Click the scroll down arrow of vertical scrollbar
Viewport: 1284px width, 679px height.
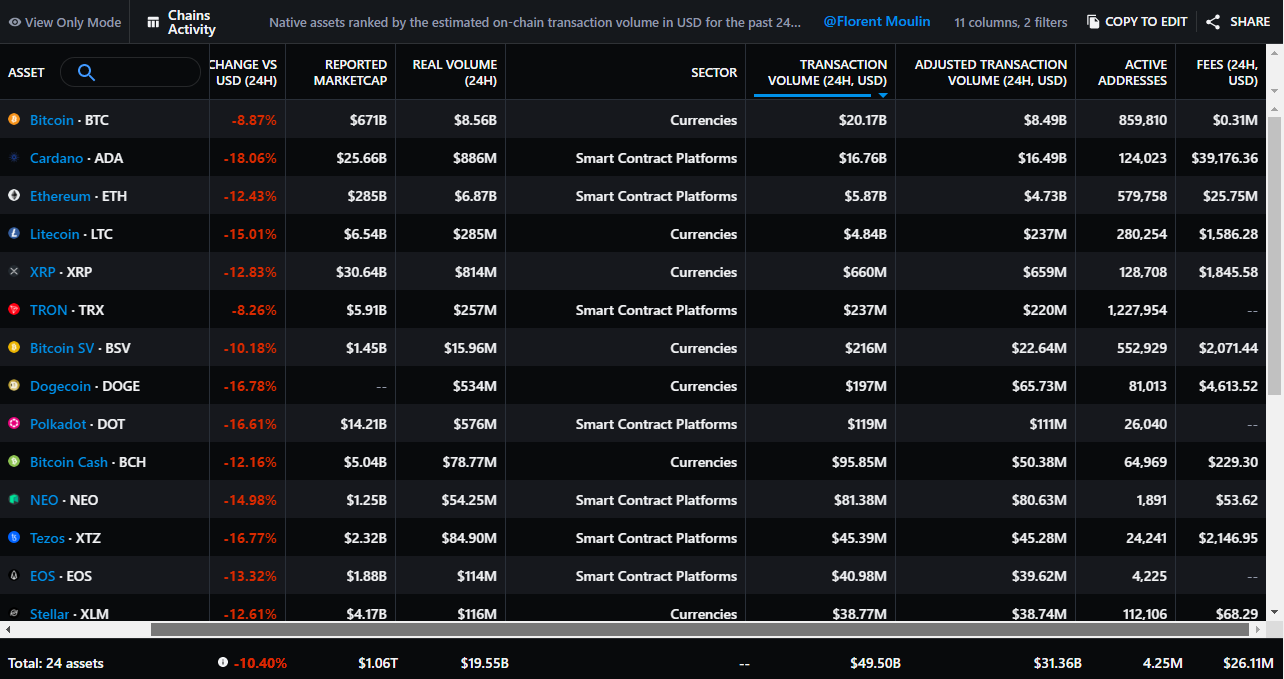click(1275, 611)
